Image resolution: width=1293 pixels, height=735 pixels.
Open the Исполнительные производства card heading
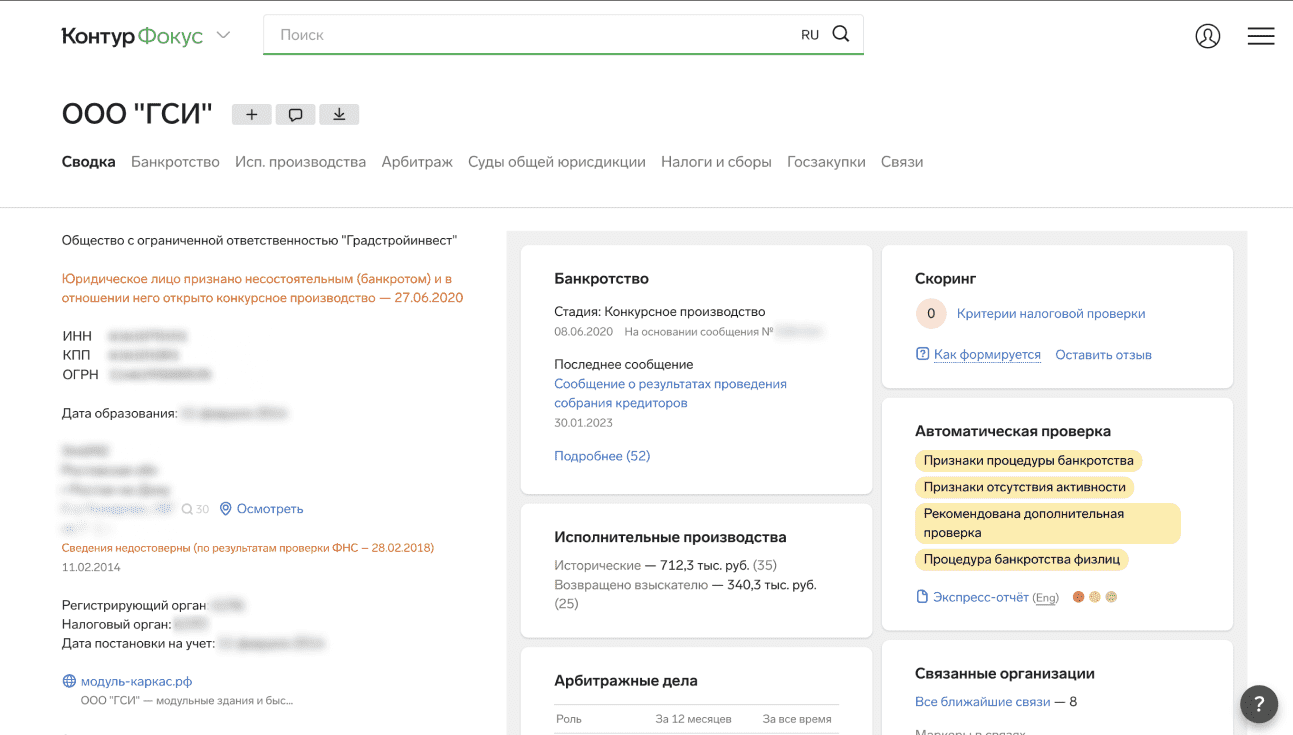coord(670,537)
